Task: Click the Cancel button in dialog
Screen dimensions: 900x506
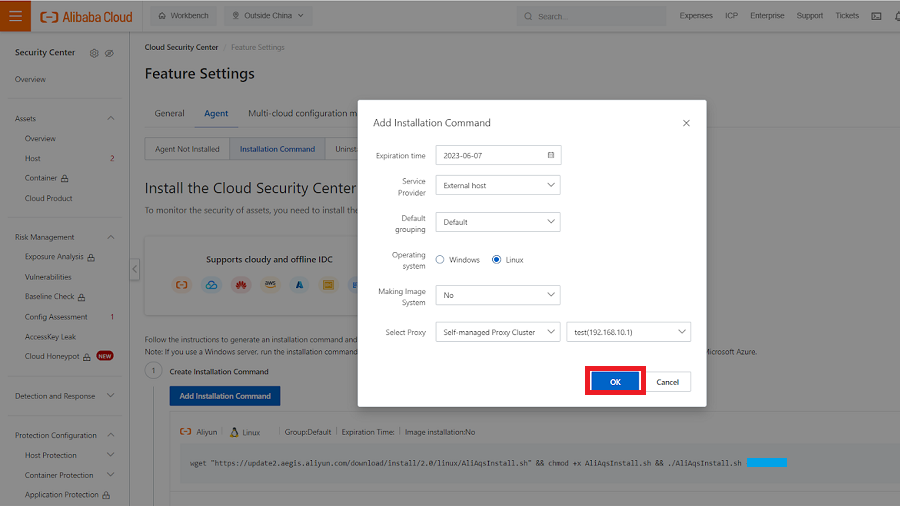Action: [667, 382]
